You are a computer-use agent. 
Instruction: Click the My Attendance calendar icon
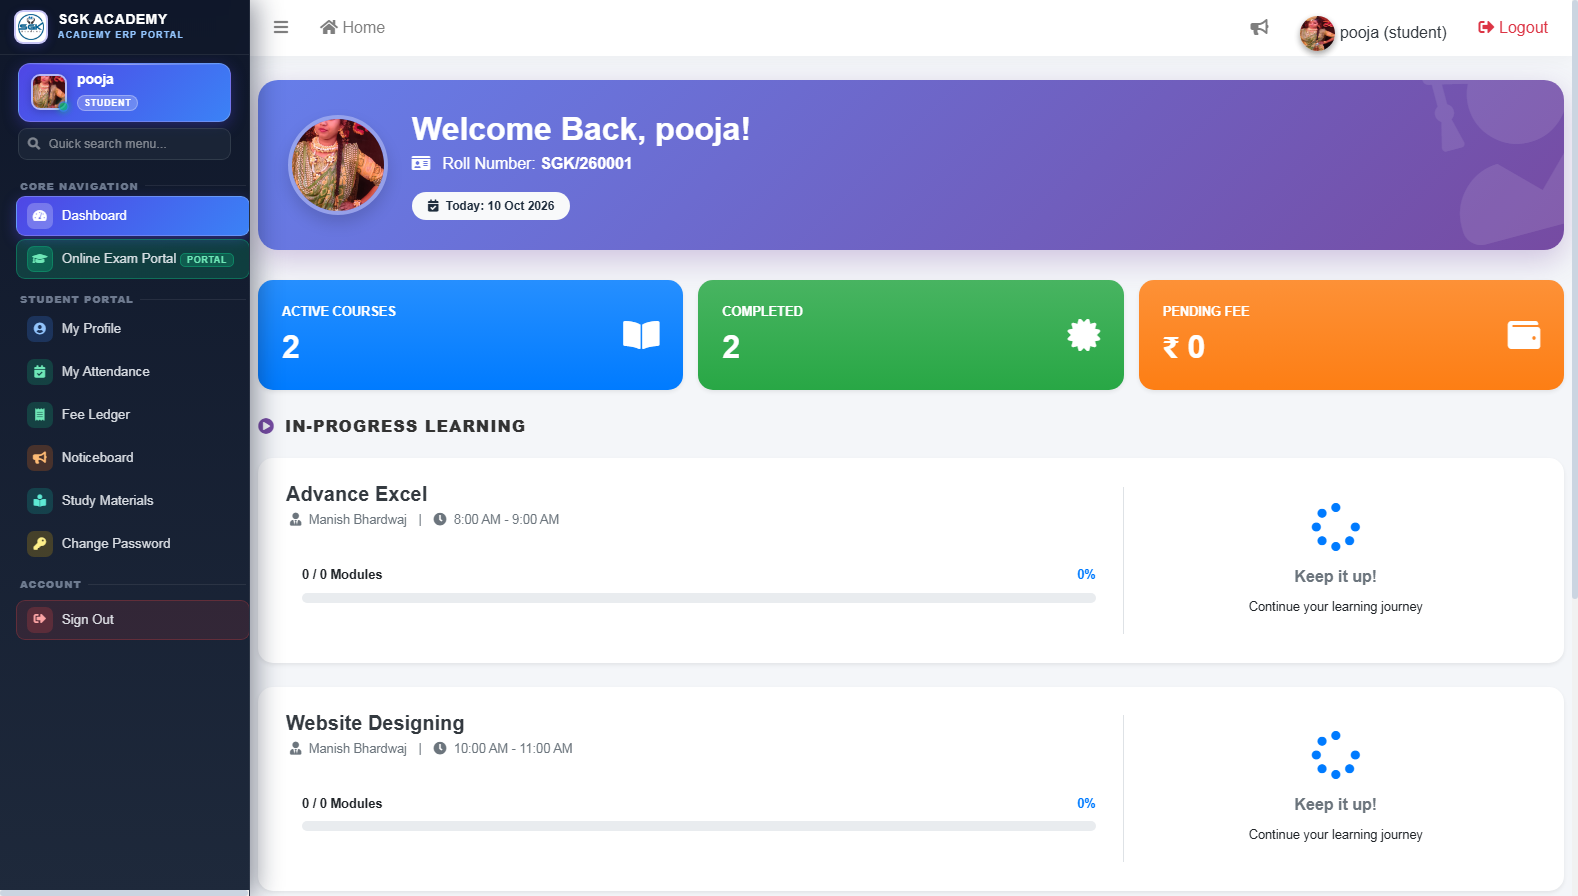[x=40, y=372]
